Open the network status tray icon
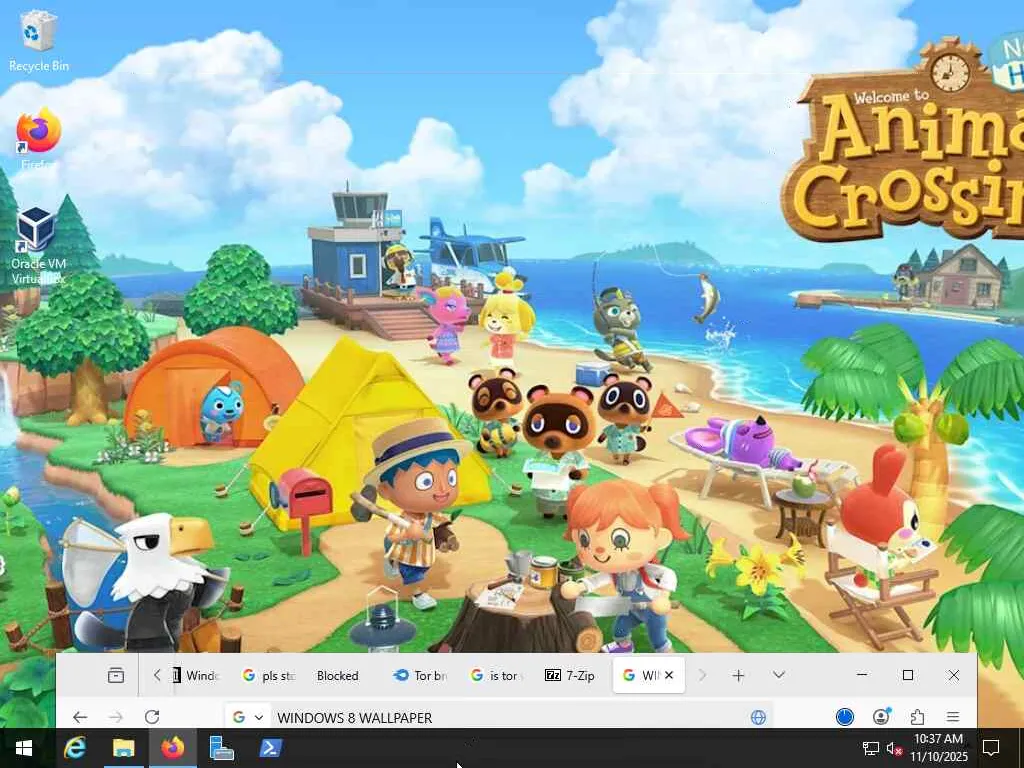 pos(871,748)
